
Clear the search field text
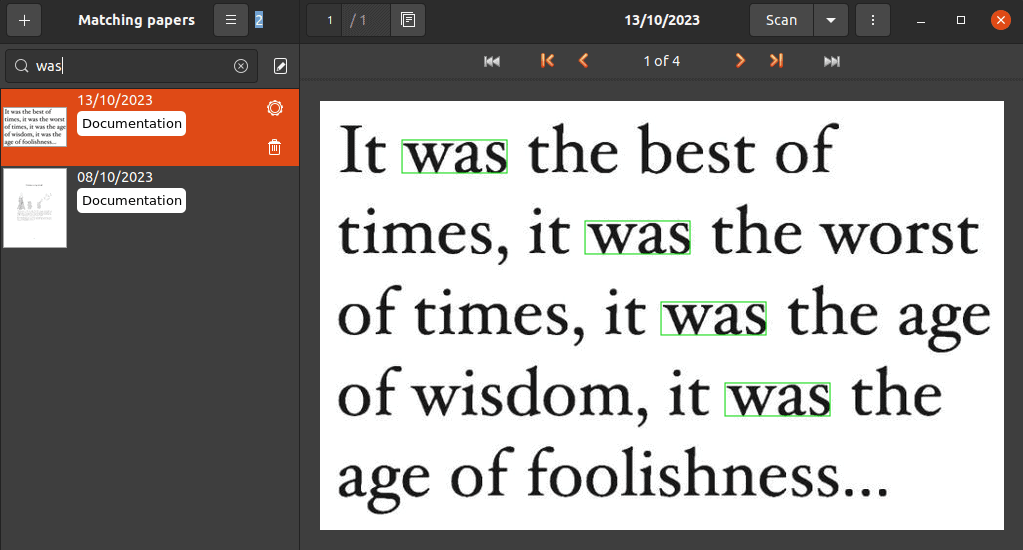[x=241, y=66]
